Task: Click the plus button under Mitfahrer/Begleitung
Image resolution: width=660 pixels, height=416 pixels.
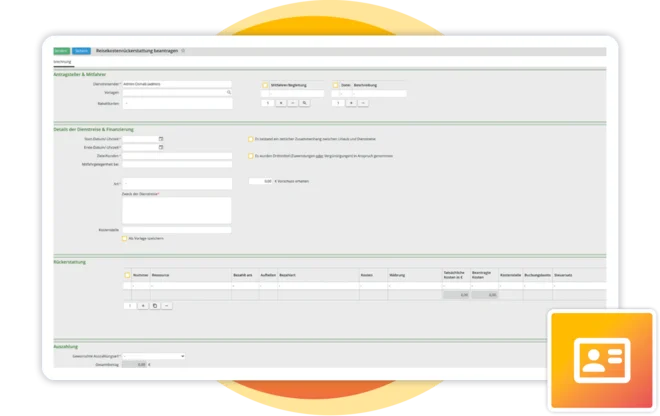Action: (281, 103)
